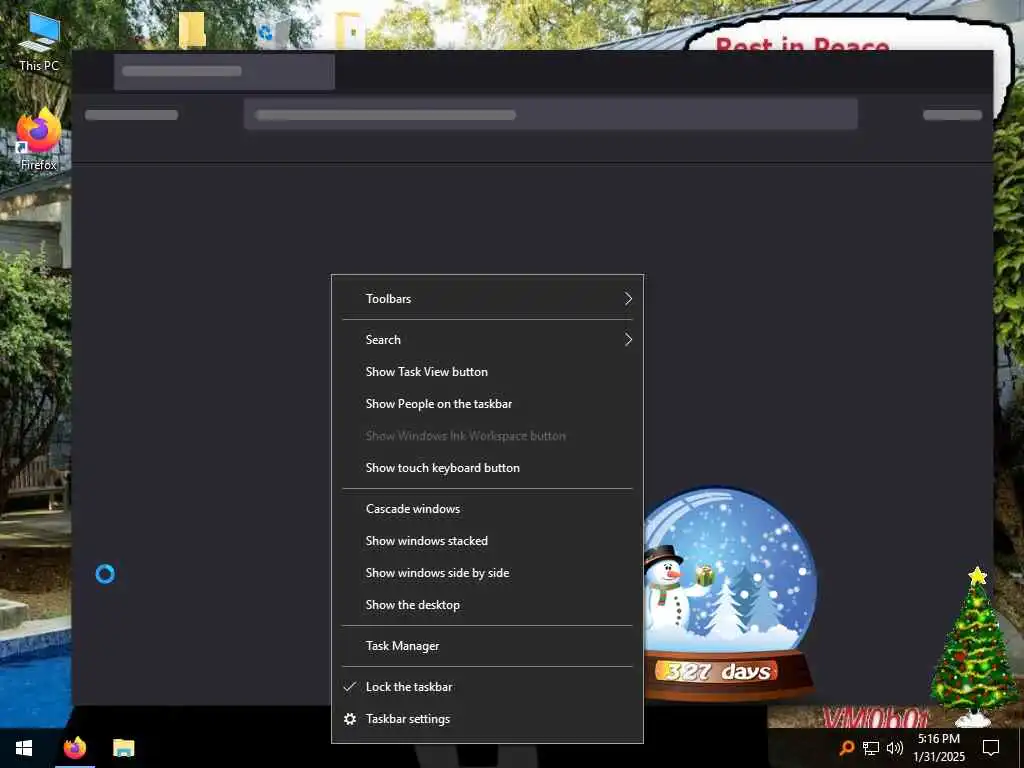Select the first yellow folder desktop icon
The image size is (1024, 768).
[192, 29]
